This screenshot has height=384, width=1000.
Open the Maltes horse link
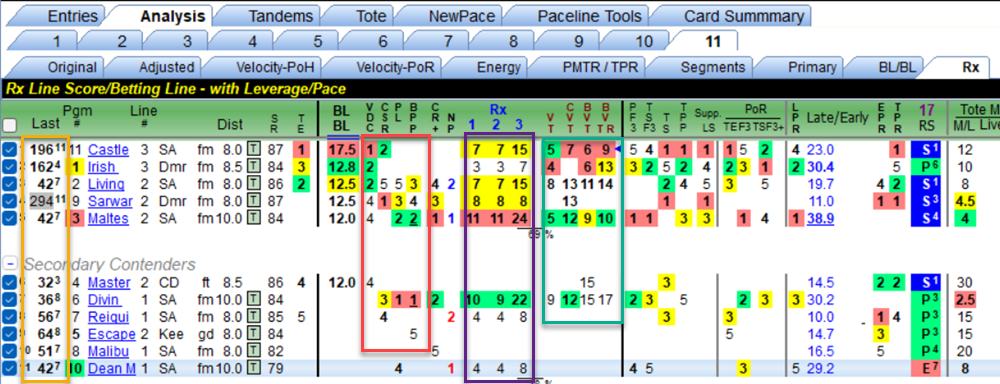click(x=108, y=219)
